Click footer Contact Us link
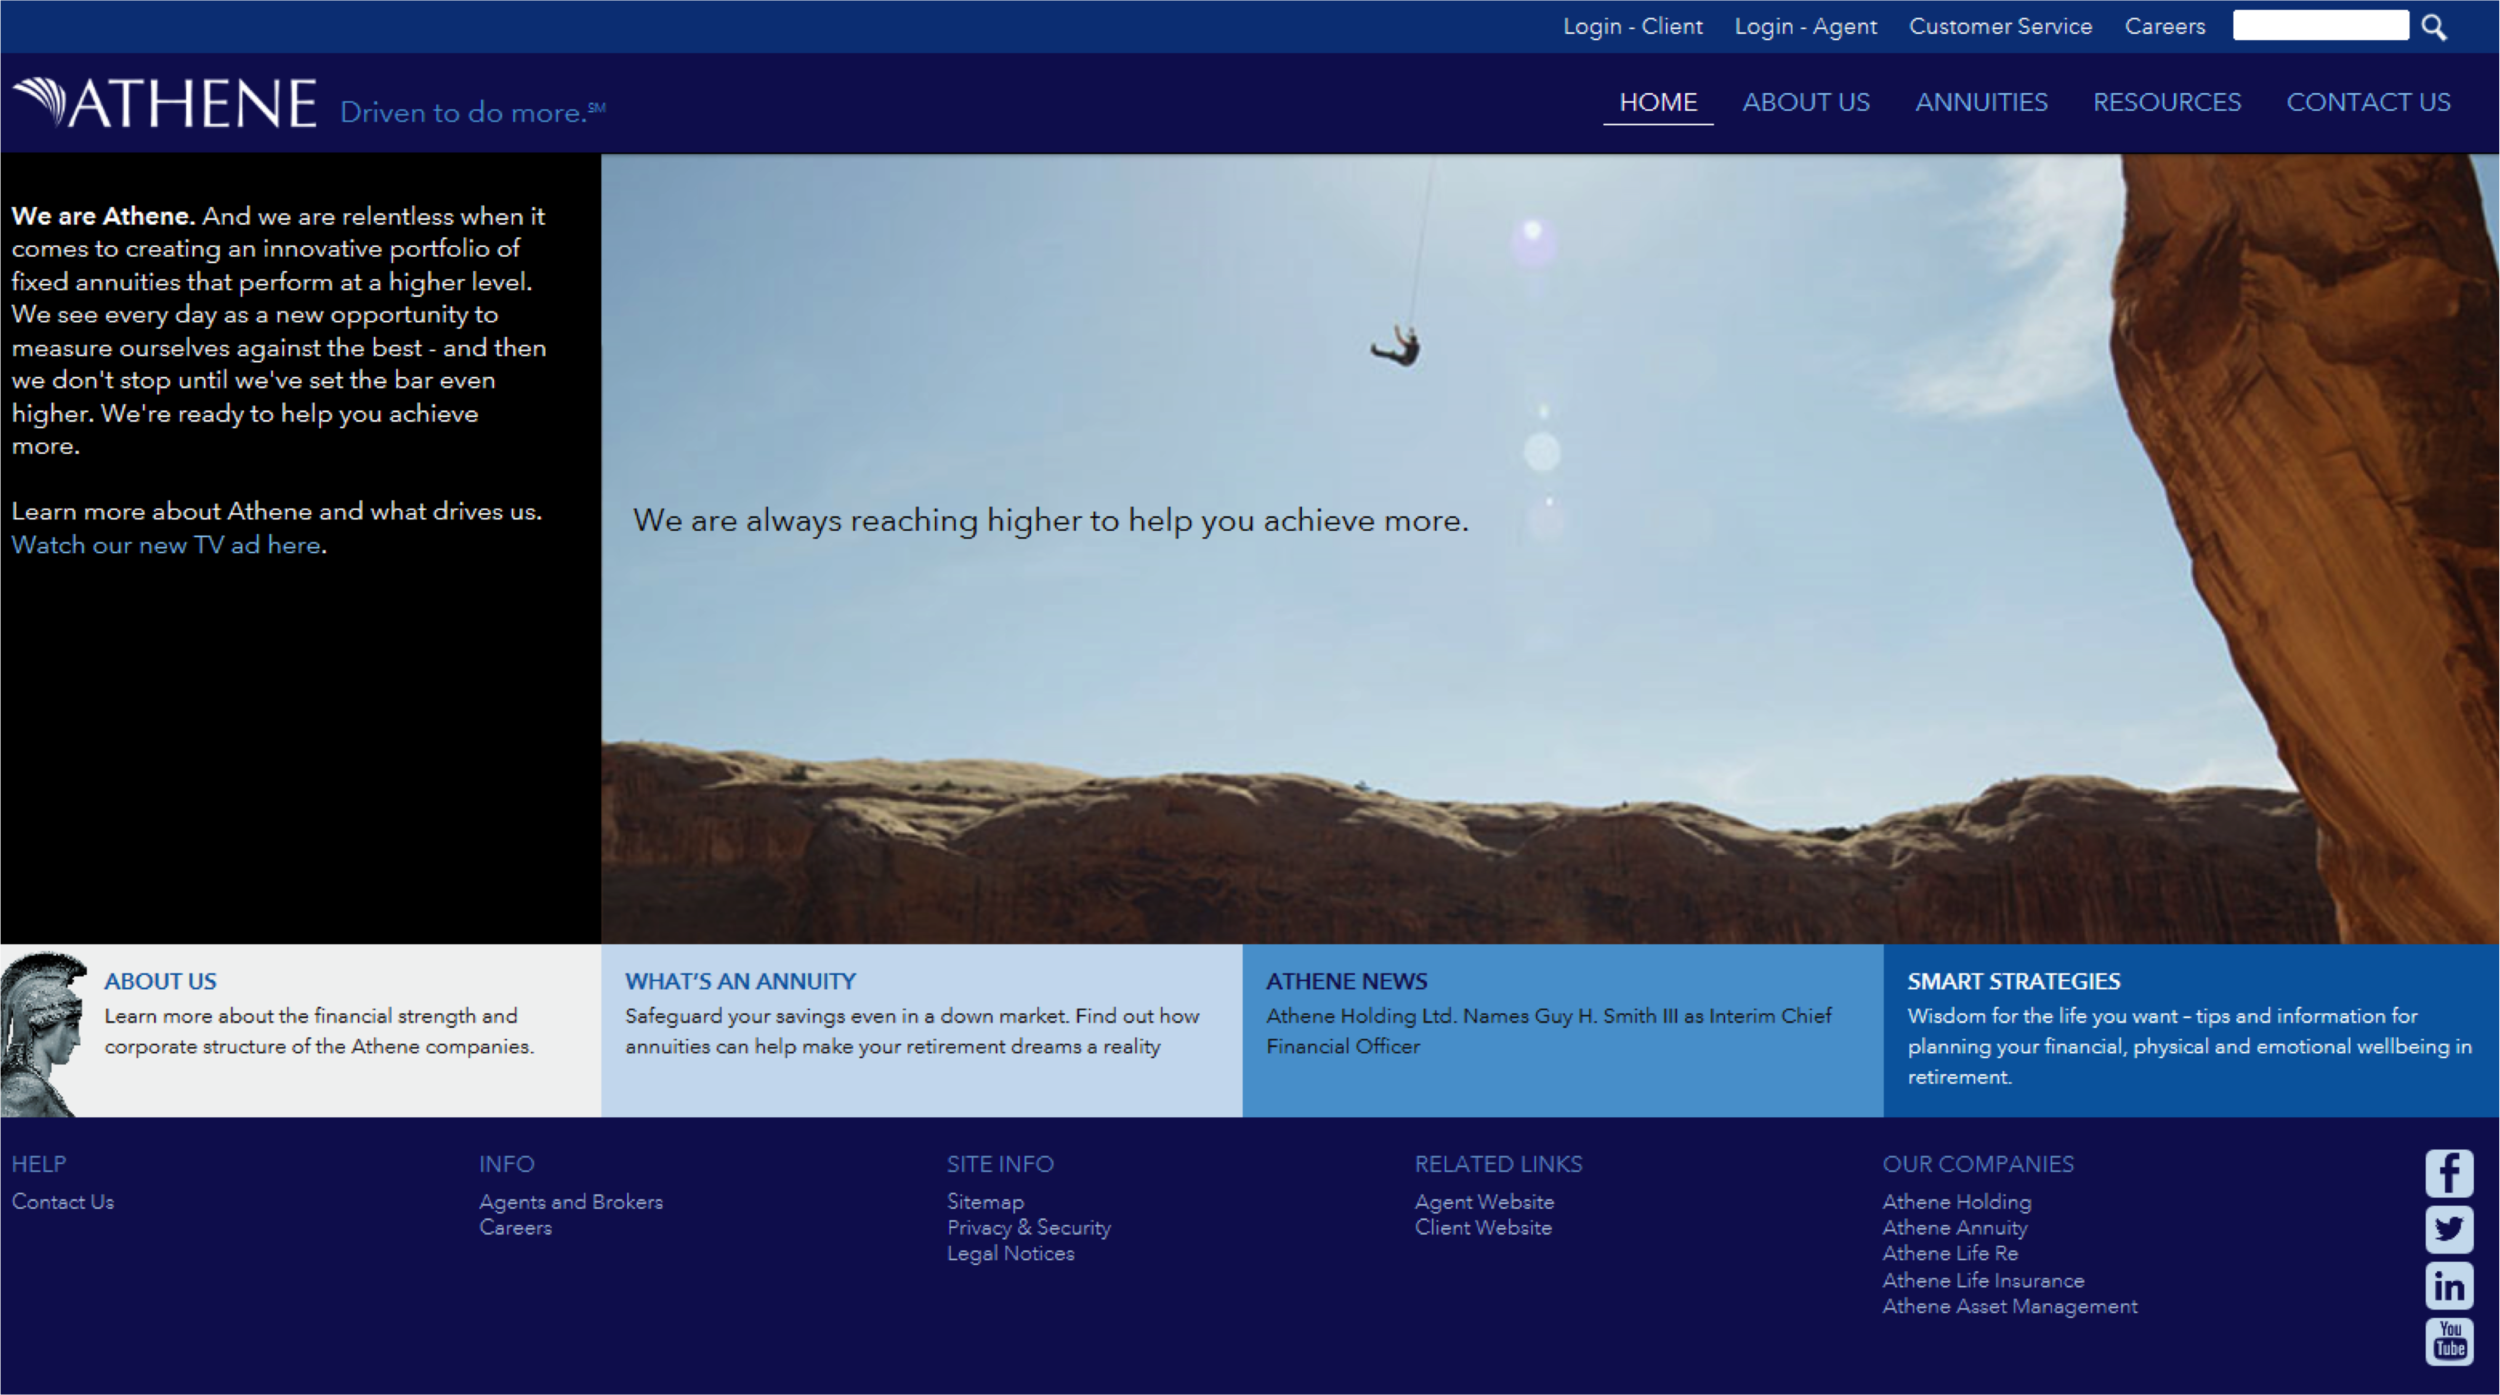This screenshot has width=2500, height=1395. (x=63, y=1202)
